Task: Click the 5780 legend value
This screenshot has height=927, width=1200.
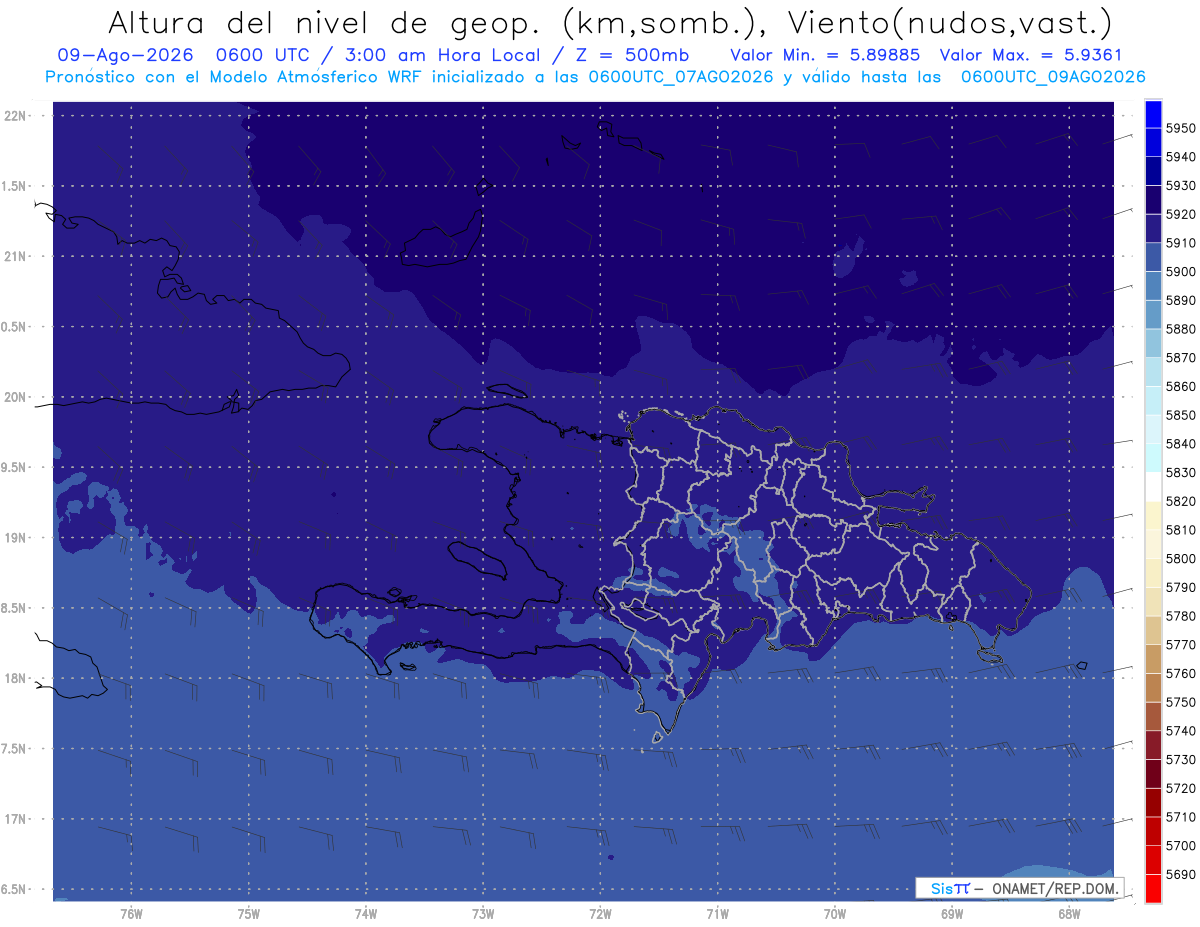Action: pos(1180,616)
